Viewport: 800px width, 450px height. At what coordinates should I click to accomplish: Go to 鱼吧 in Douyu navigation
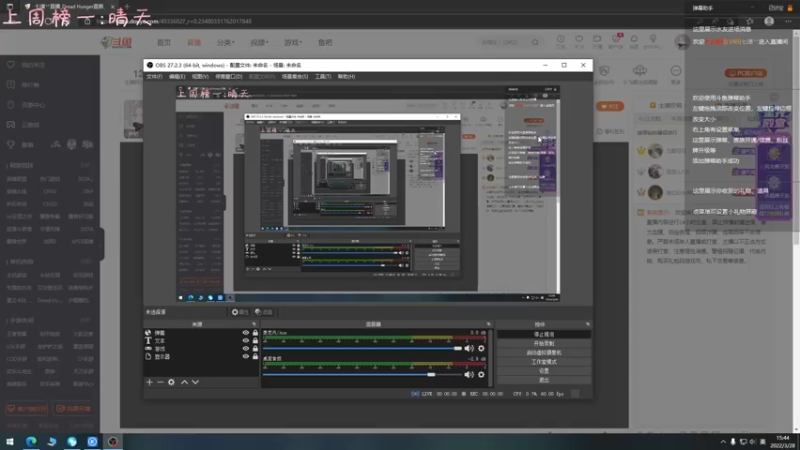coord(325,42)
